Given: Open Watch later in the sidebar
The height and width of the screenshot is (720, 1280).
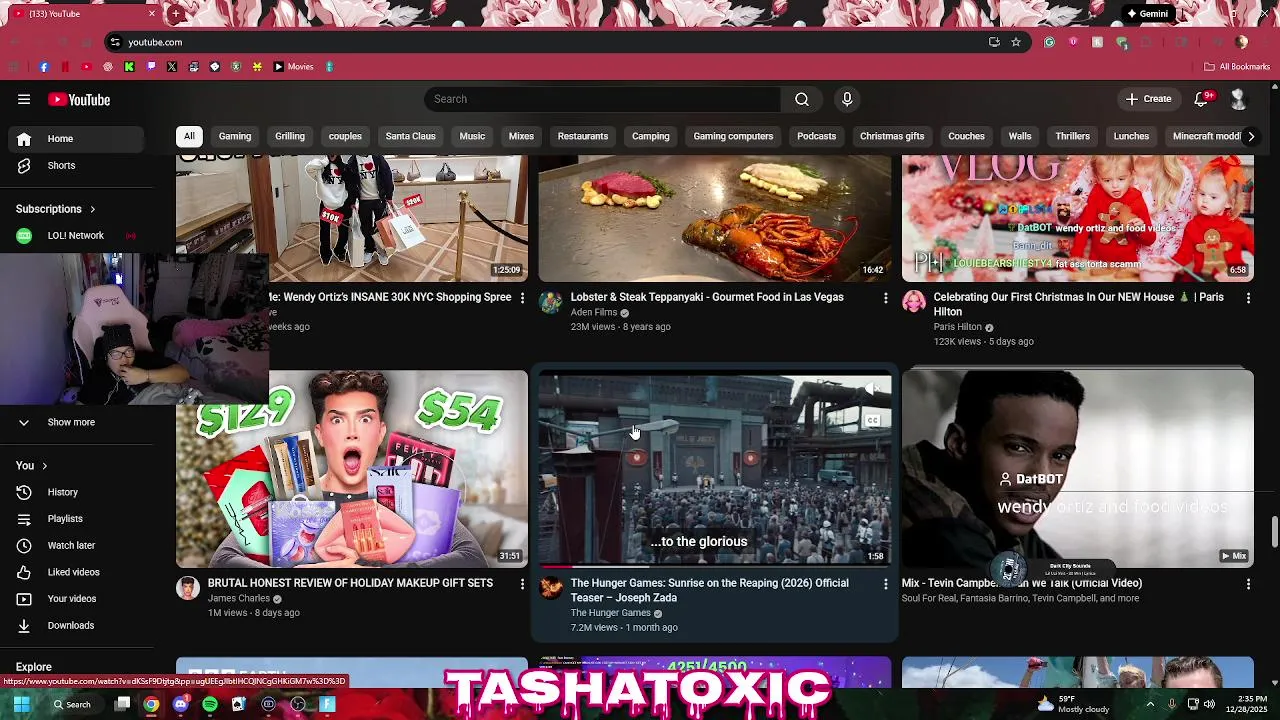Looking at the screenshot, I should coord(71,545).
